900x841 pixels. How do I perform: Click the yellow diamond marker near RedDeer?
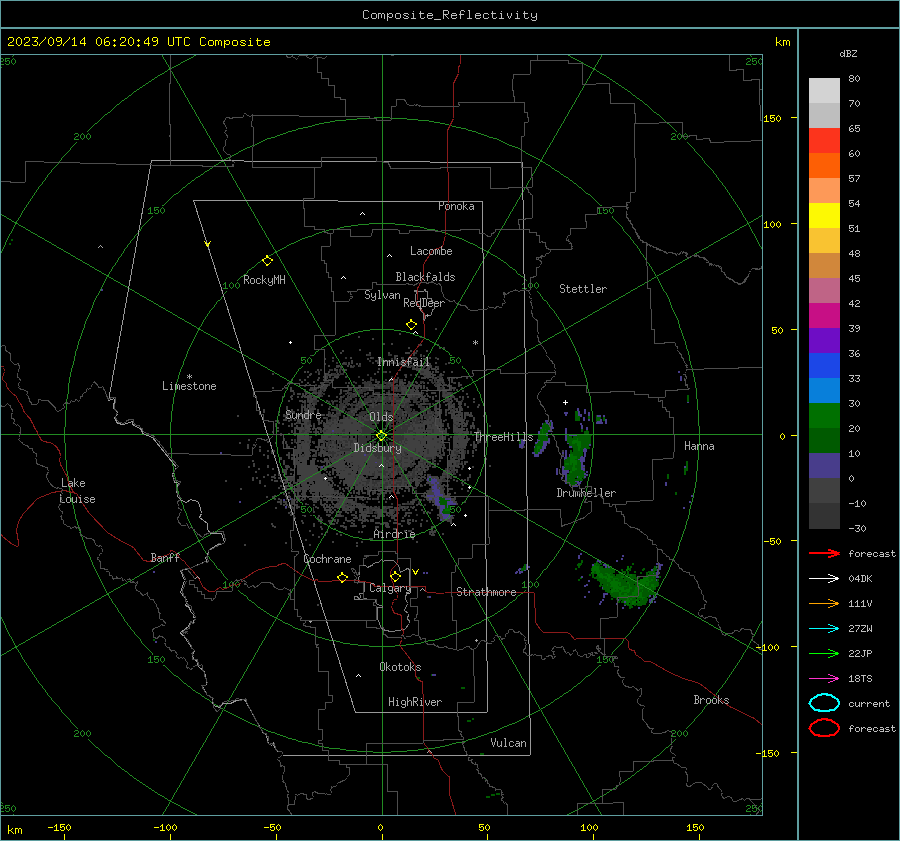click(x=411, y=325)
